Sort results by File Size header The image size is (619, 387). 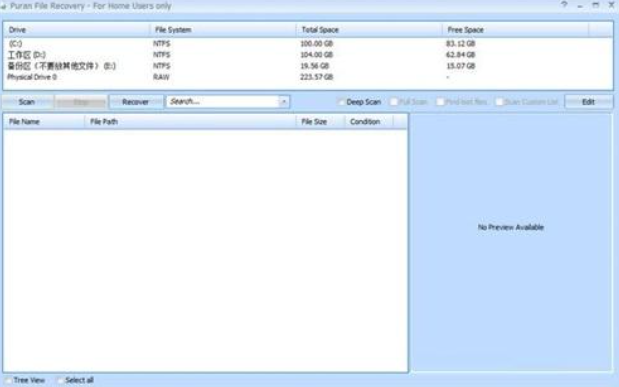pos(320,122)
